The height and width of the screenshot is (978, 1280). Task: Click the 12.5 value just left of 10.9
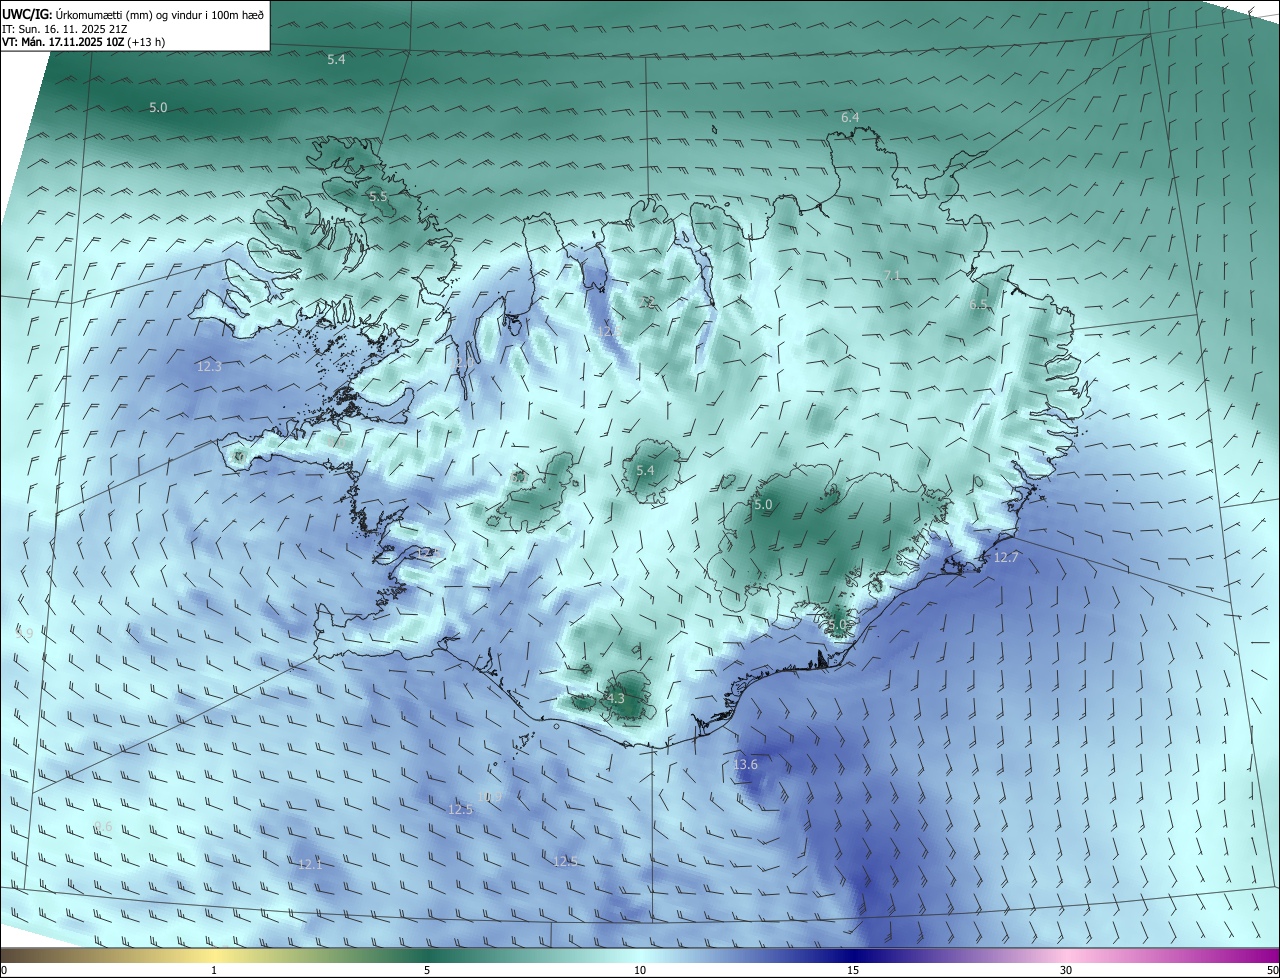coord(460,810)
